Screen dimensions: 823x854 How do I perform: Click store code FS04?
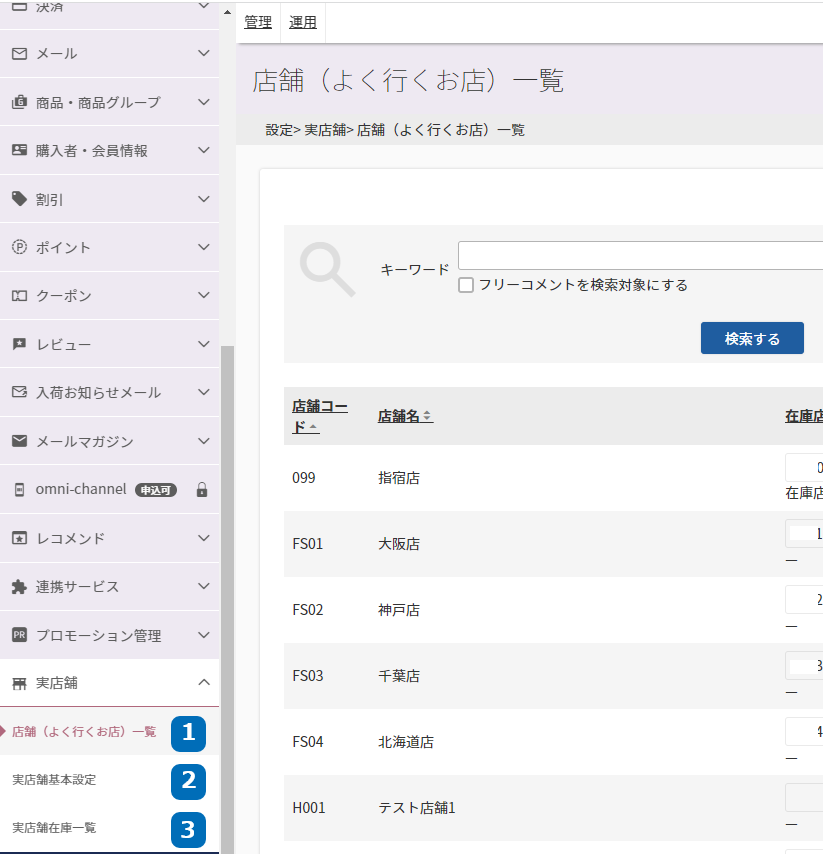click(x=308, y=742)
